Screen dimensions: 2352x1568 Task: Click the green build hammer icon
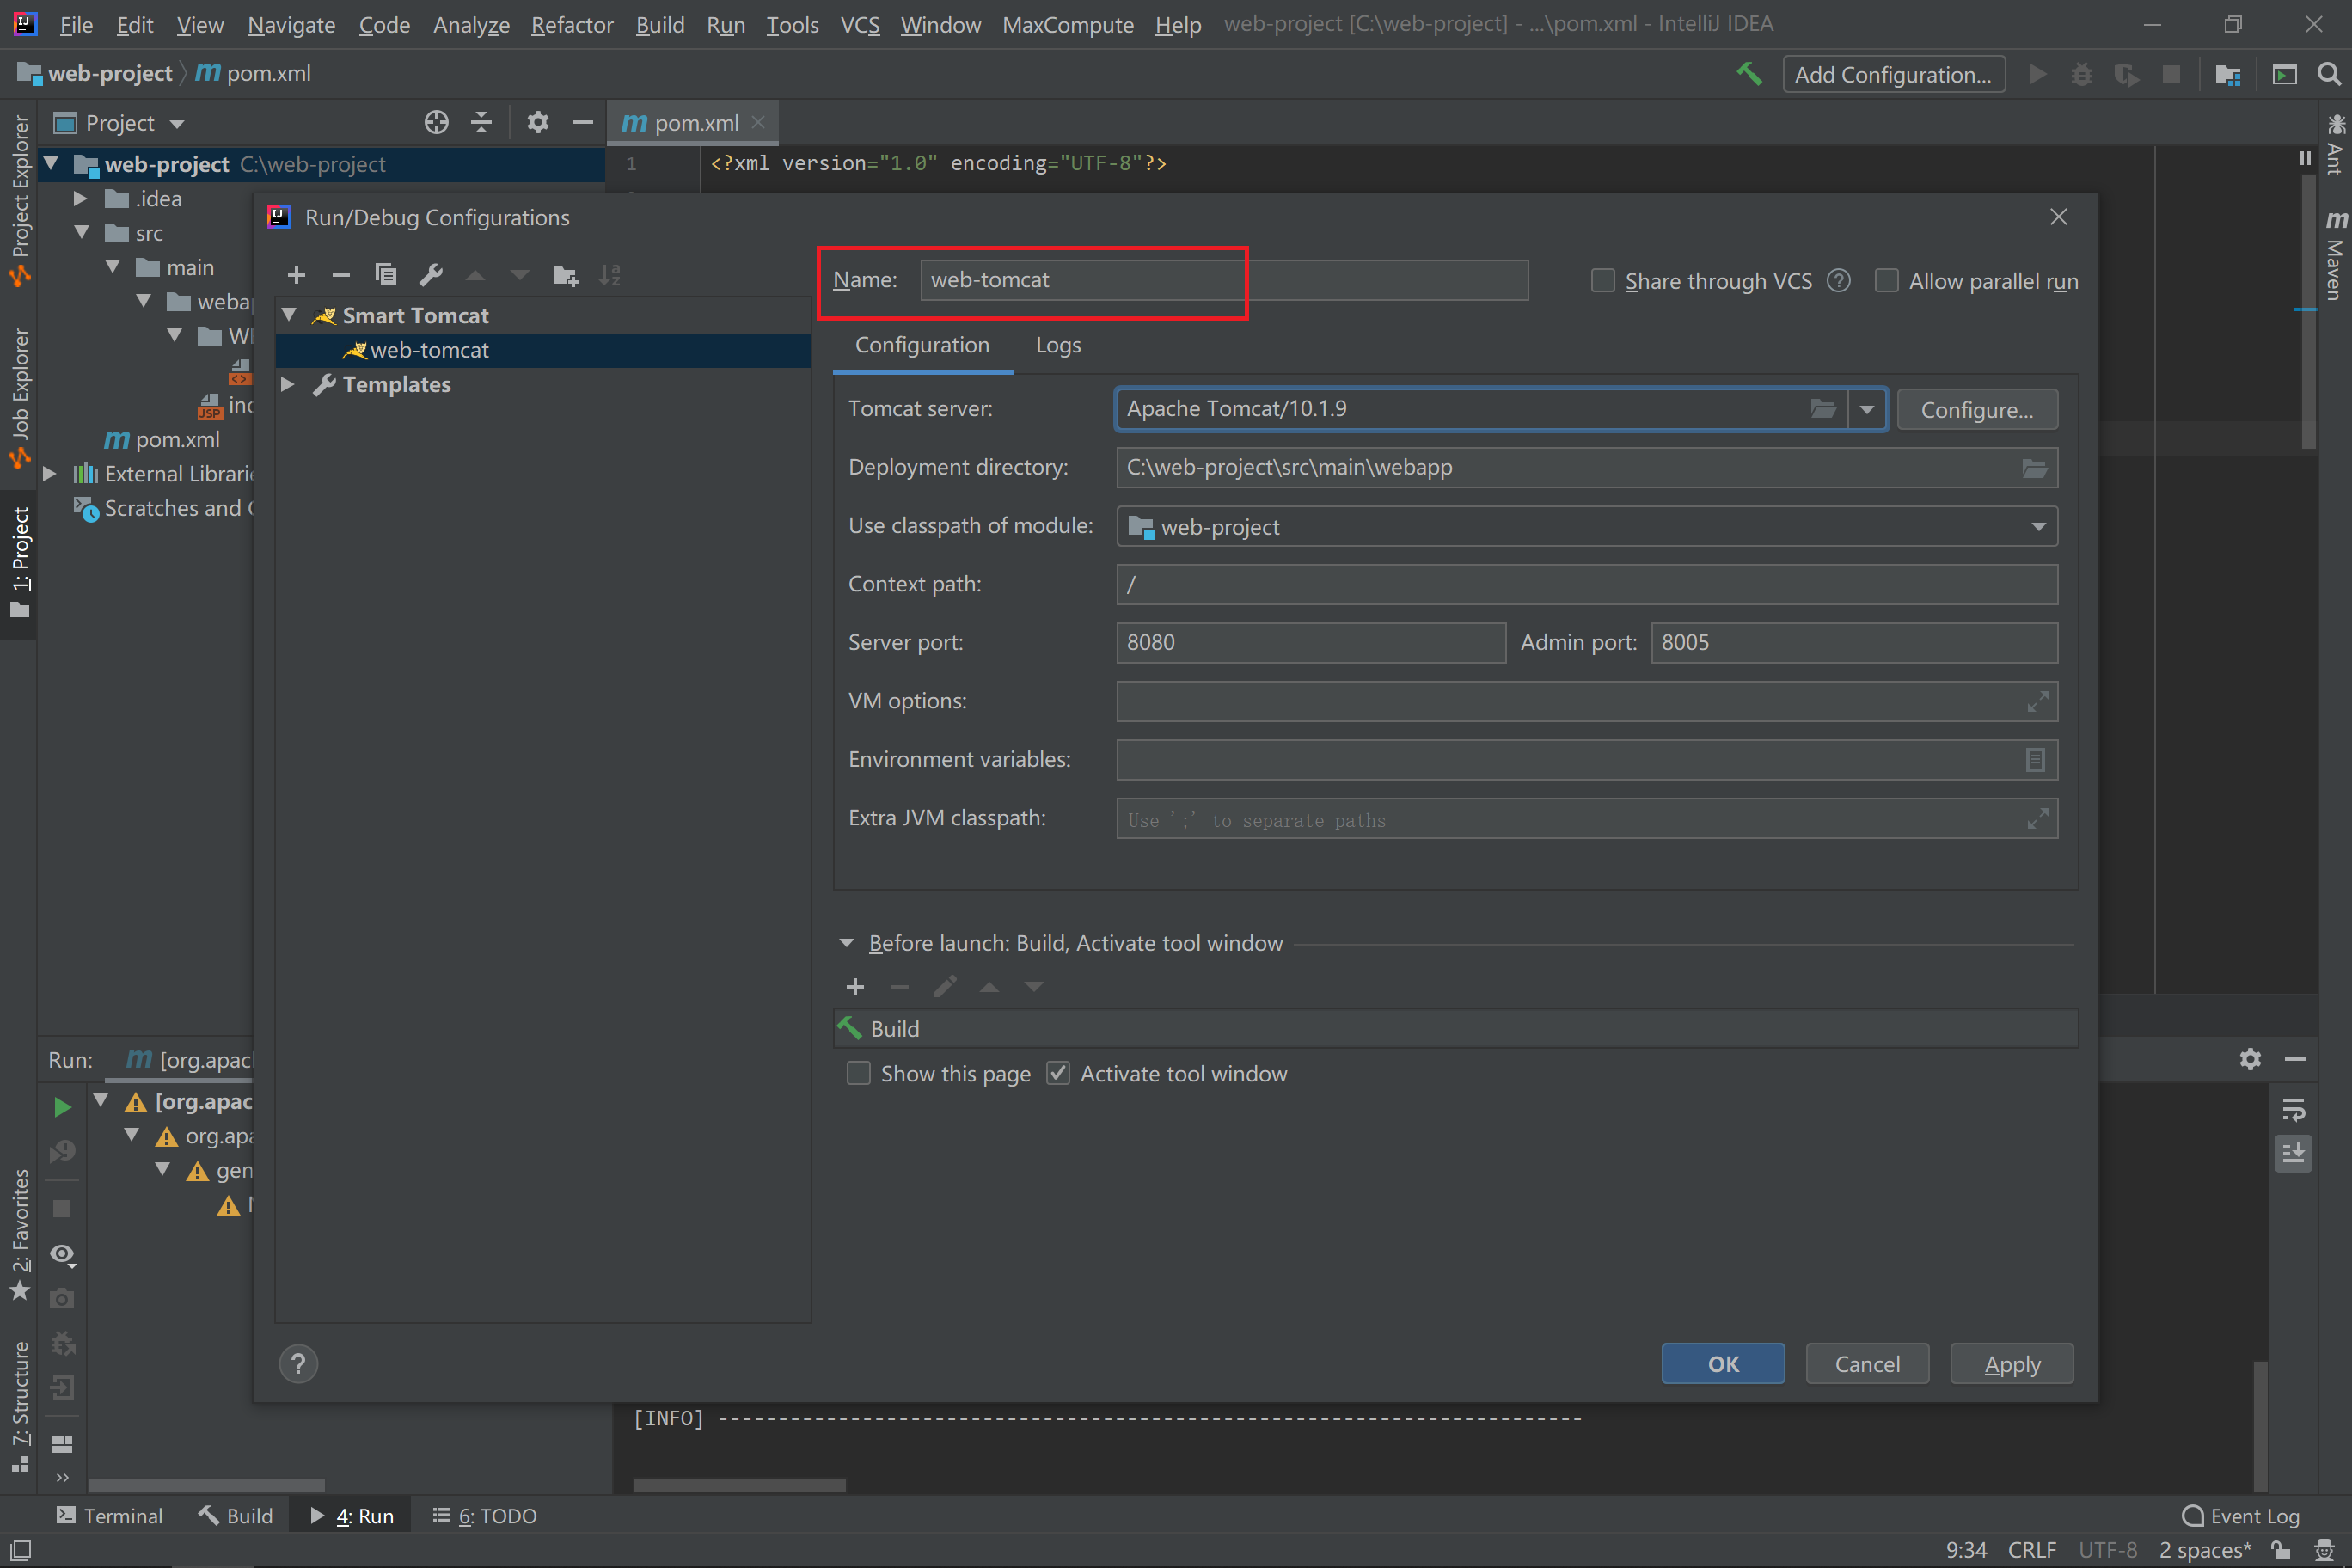[x=1749, y=74]
